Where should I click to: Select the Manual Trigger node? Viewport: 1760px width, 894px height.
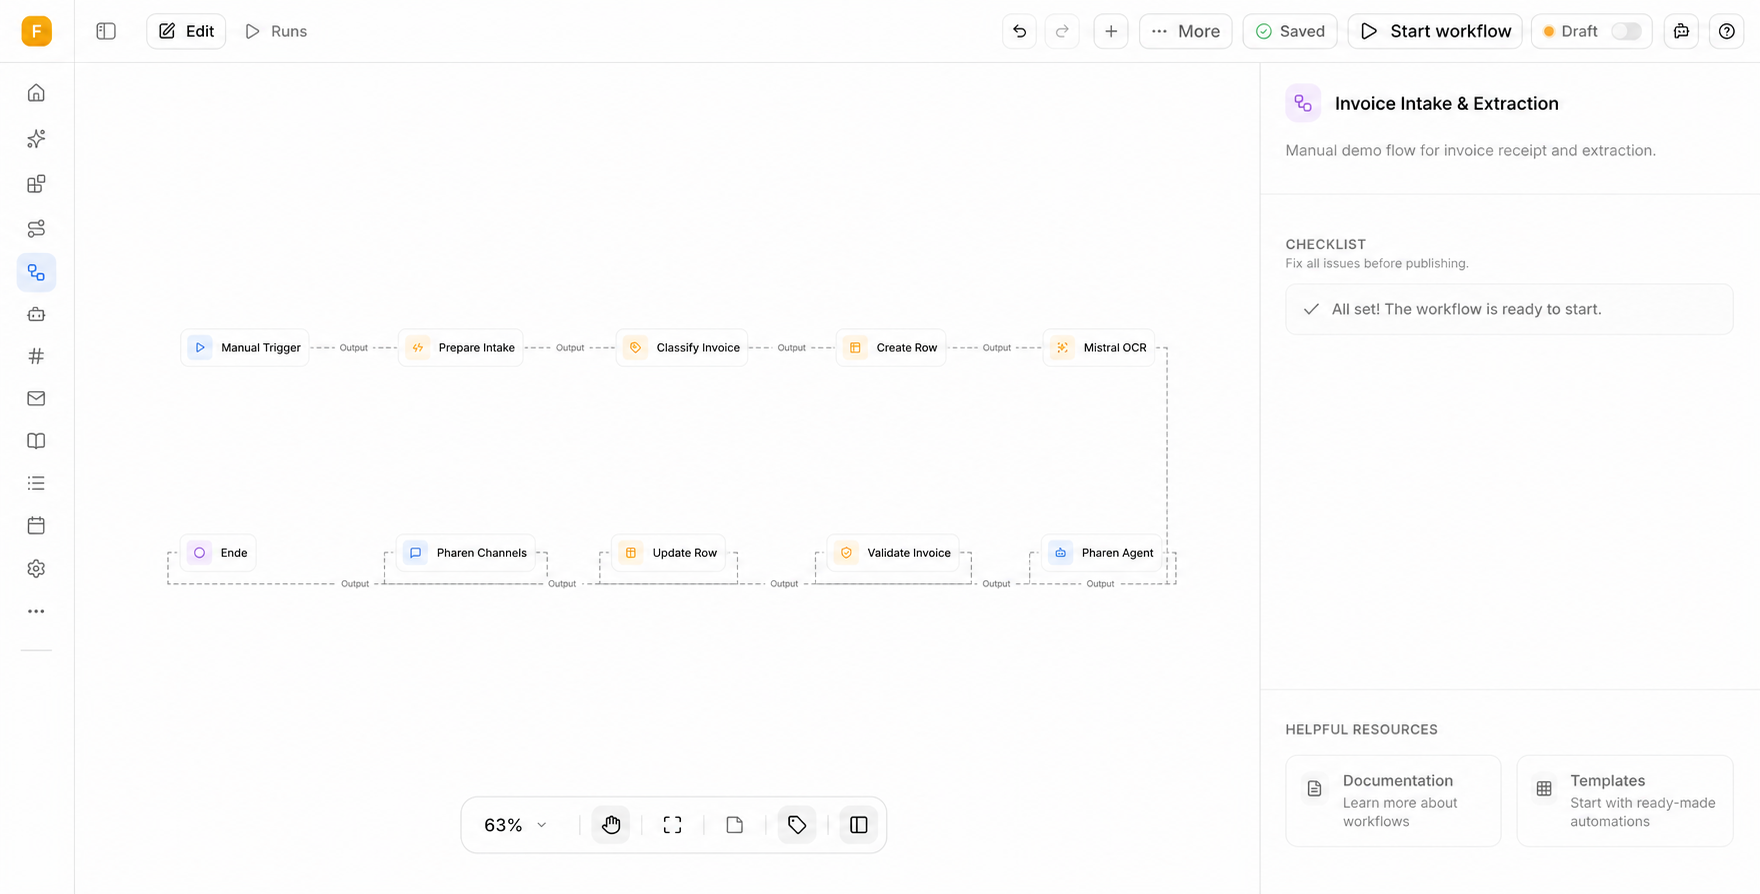coord(245,348)
